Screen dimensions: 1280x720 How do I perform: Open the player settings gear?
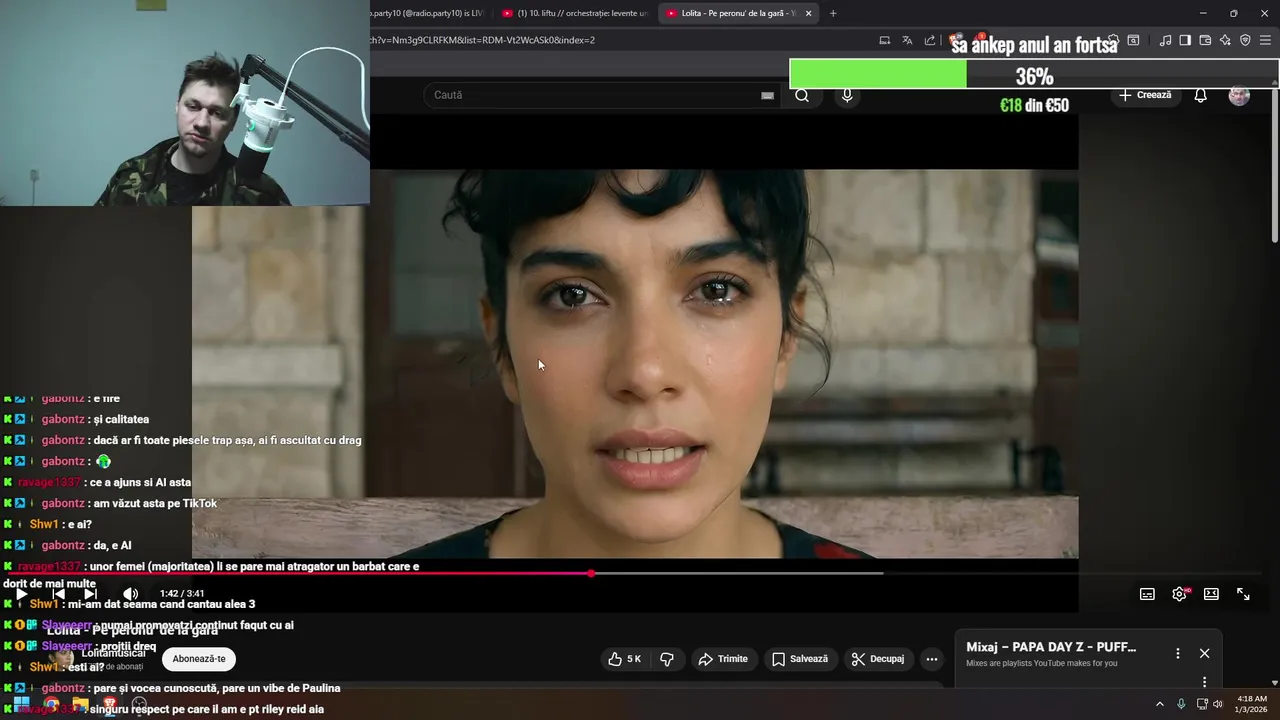coord(1179,594)
